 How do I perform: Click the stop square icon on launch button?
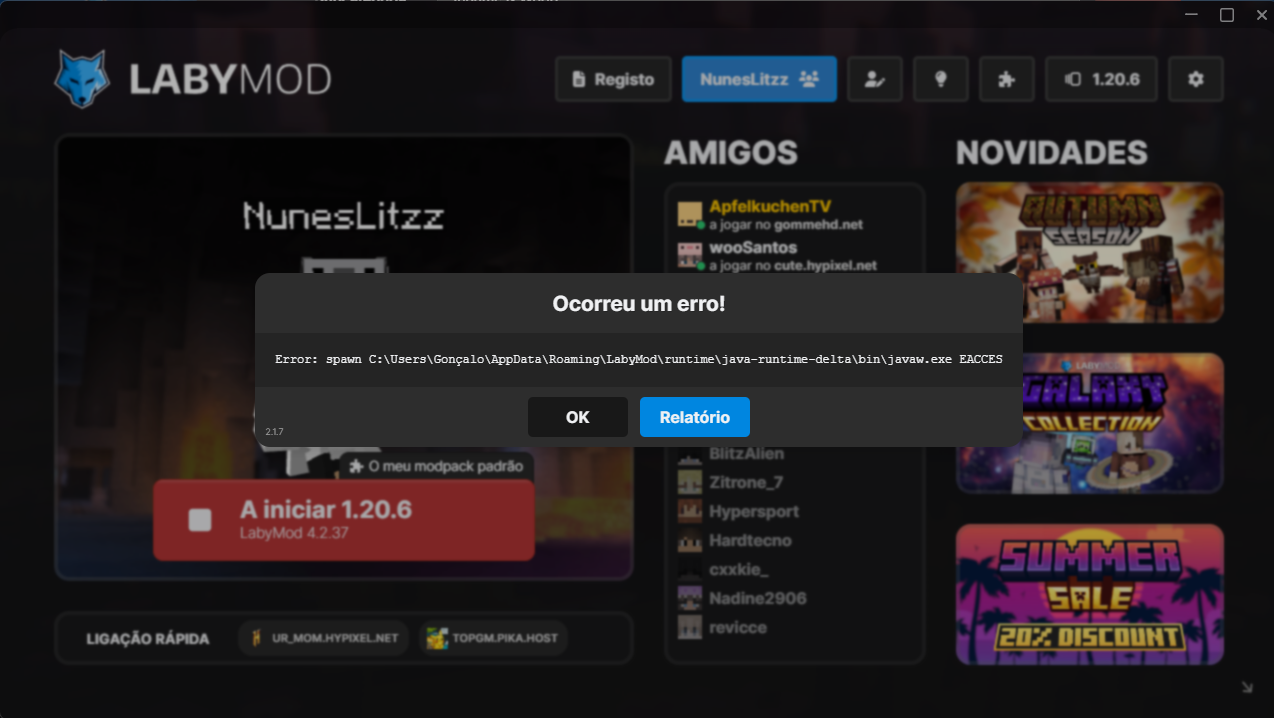point(200,520)
